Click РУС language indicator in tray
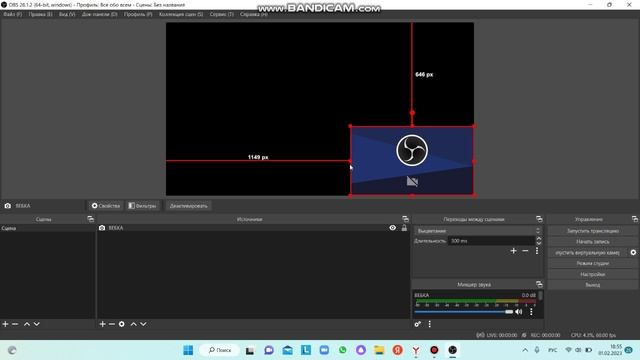The image size is (640, 360). (553, 350)
